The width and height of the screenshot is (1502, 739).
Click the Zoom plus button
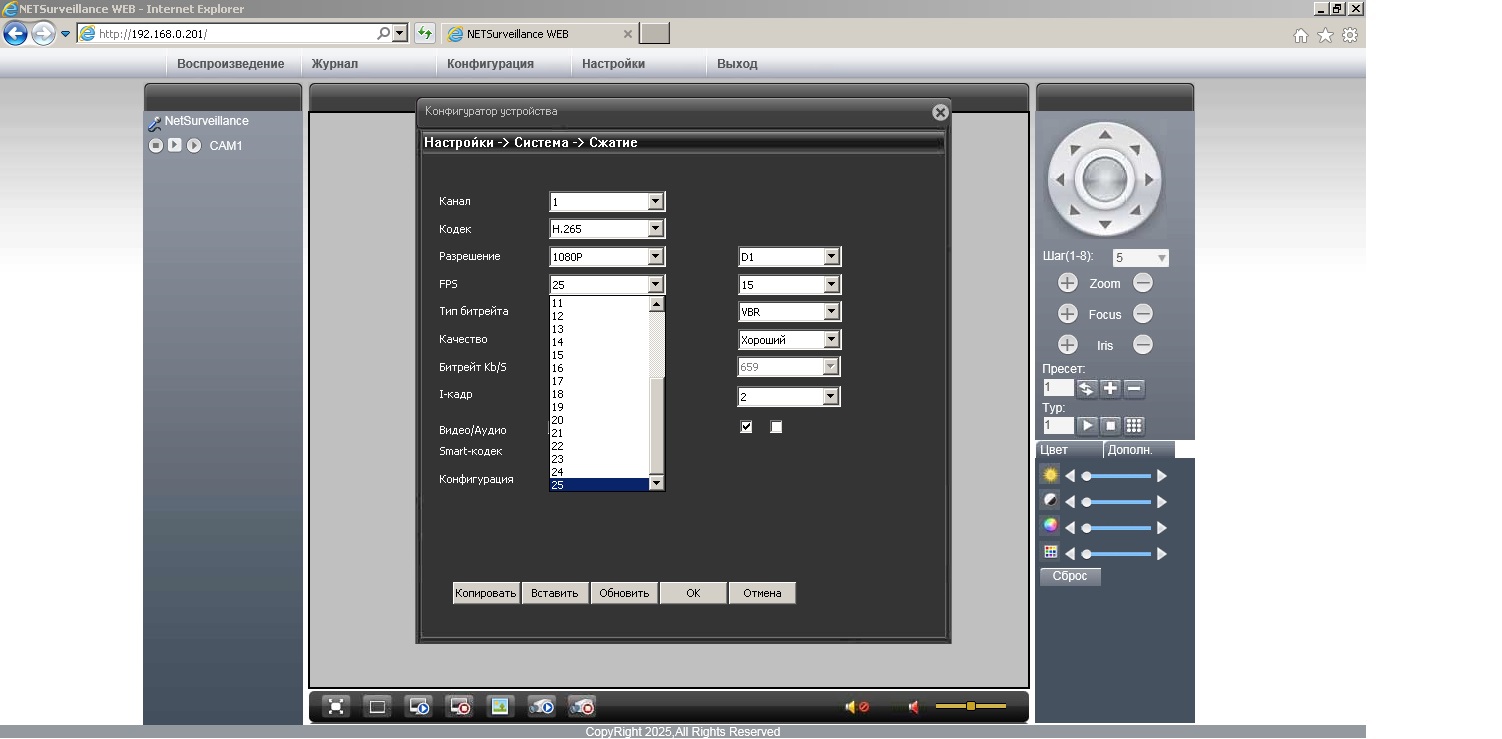(1067, 284)
